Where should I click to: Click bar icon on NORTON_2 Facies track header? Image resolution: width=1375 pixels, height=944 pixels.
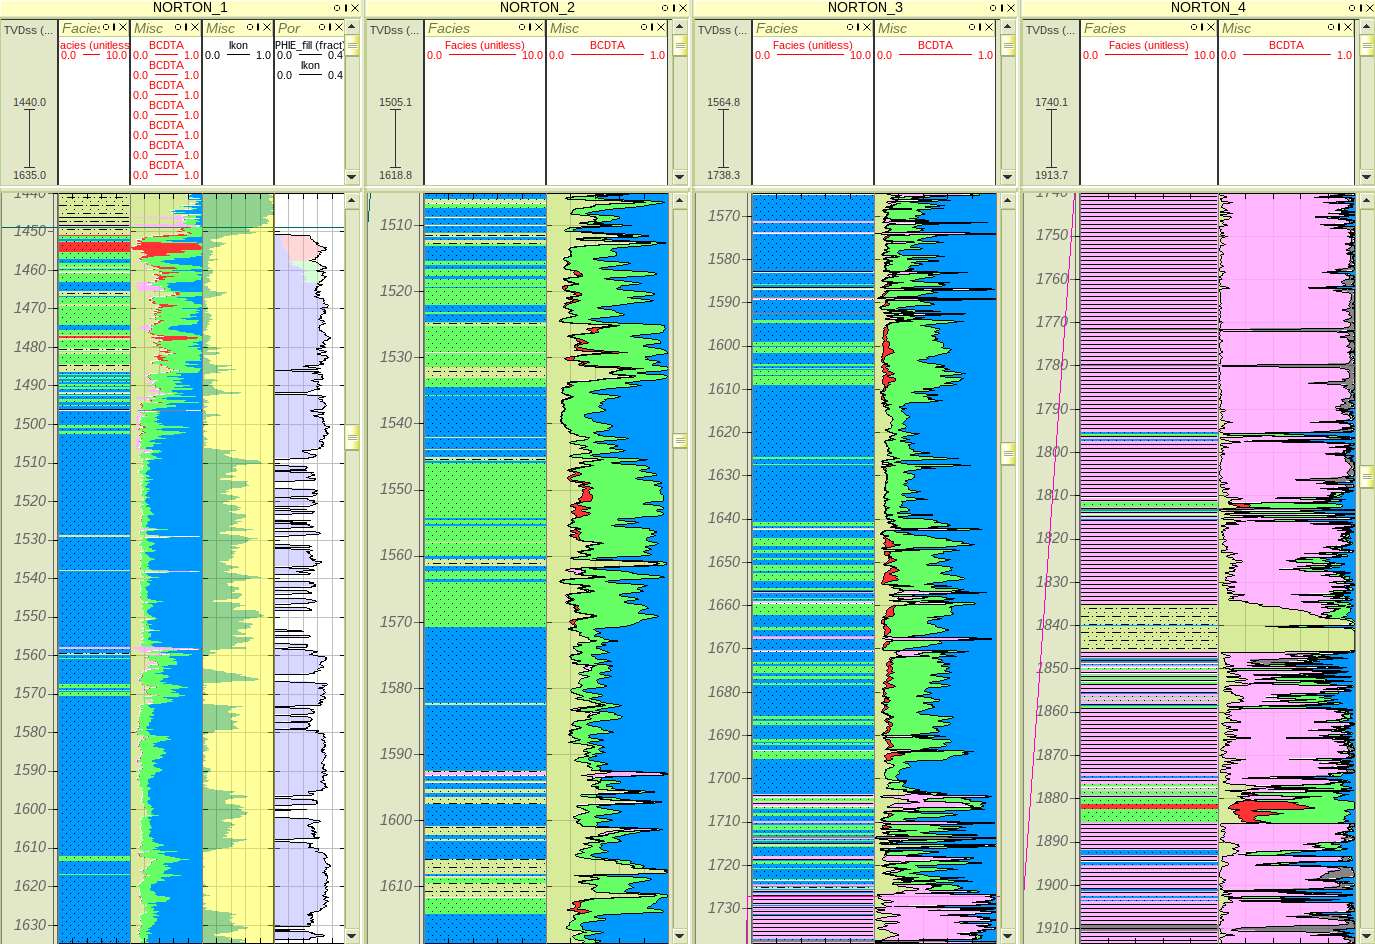[x=530, y=27]
